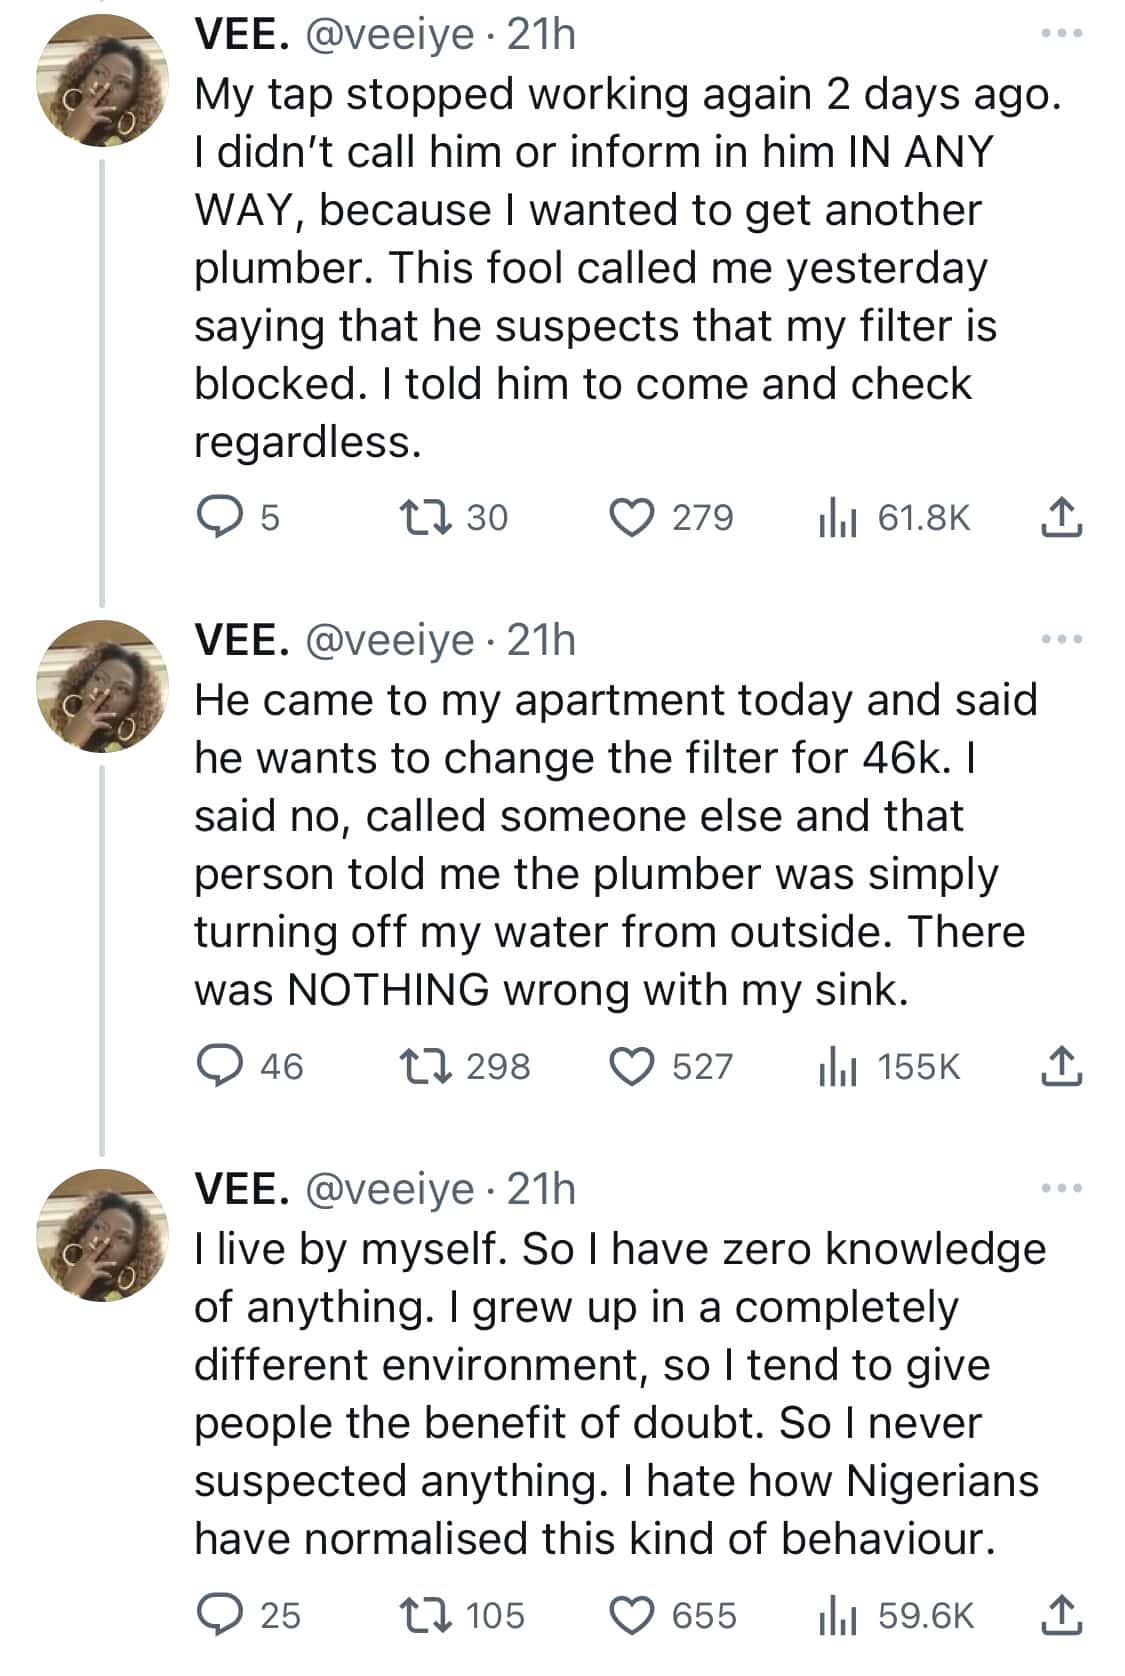Like the tweet with 655 likes
This screenshot has width=1125, height=1676.
coord(632,1615)
